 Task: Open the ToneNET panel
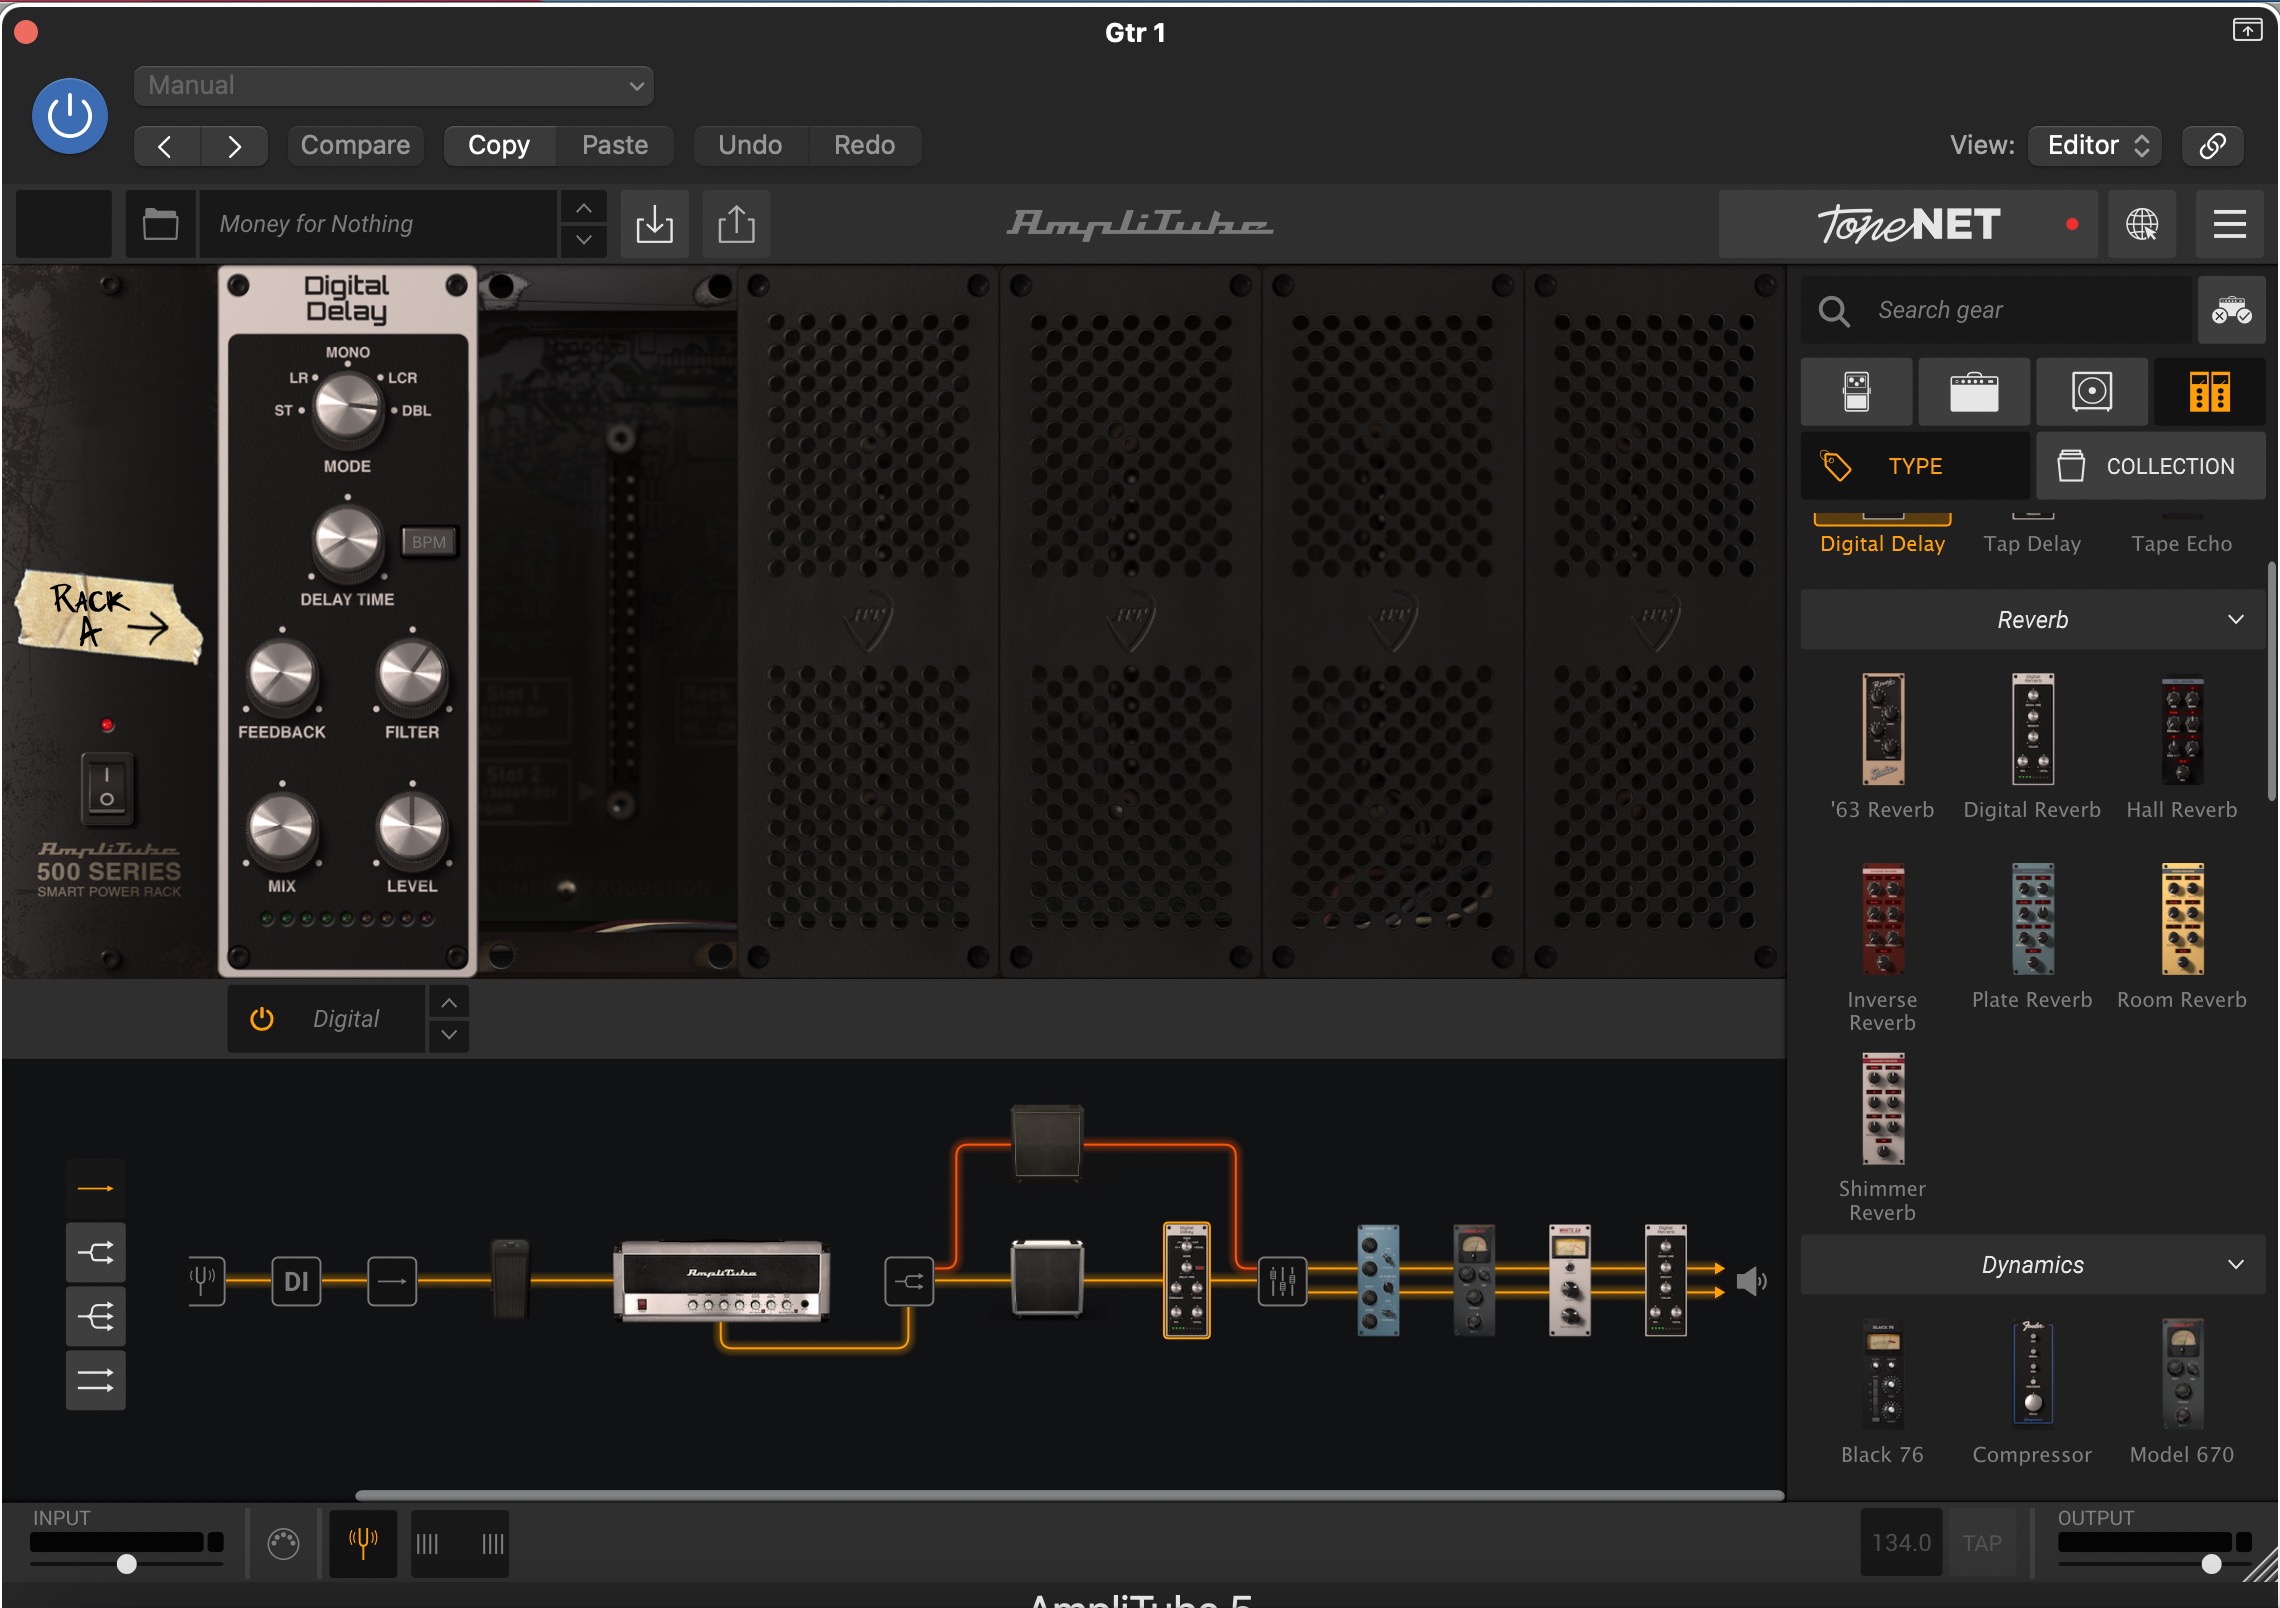coord(1908,224)
